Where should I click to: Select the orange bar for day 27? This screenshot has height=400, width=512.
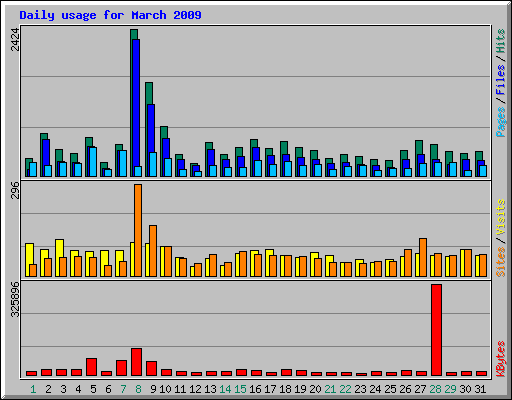click(423, 257)
